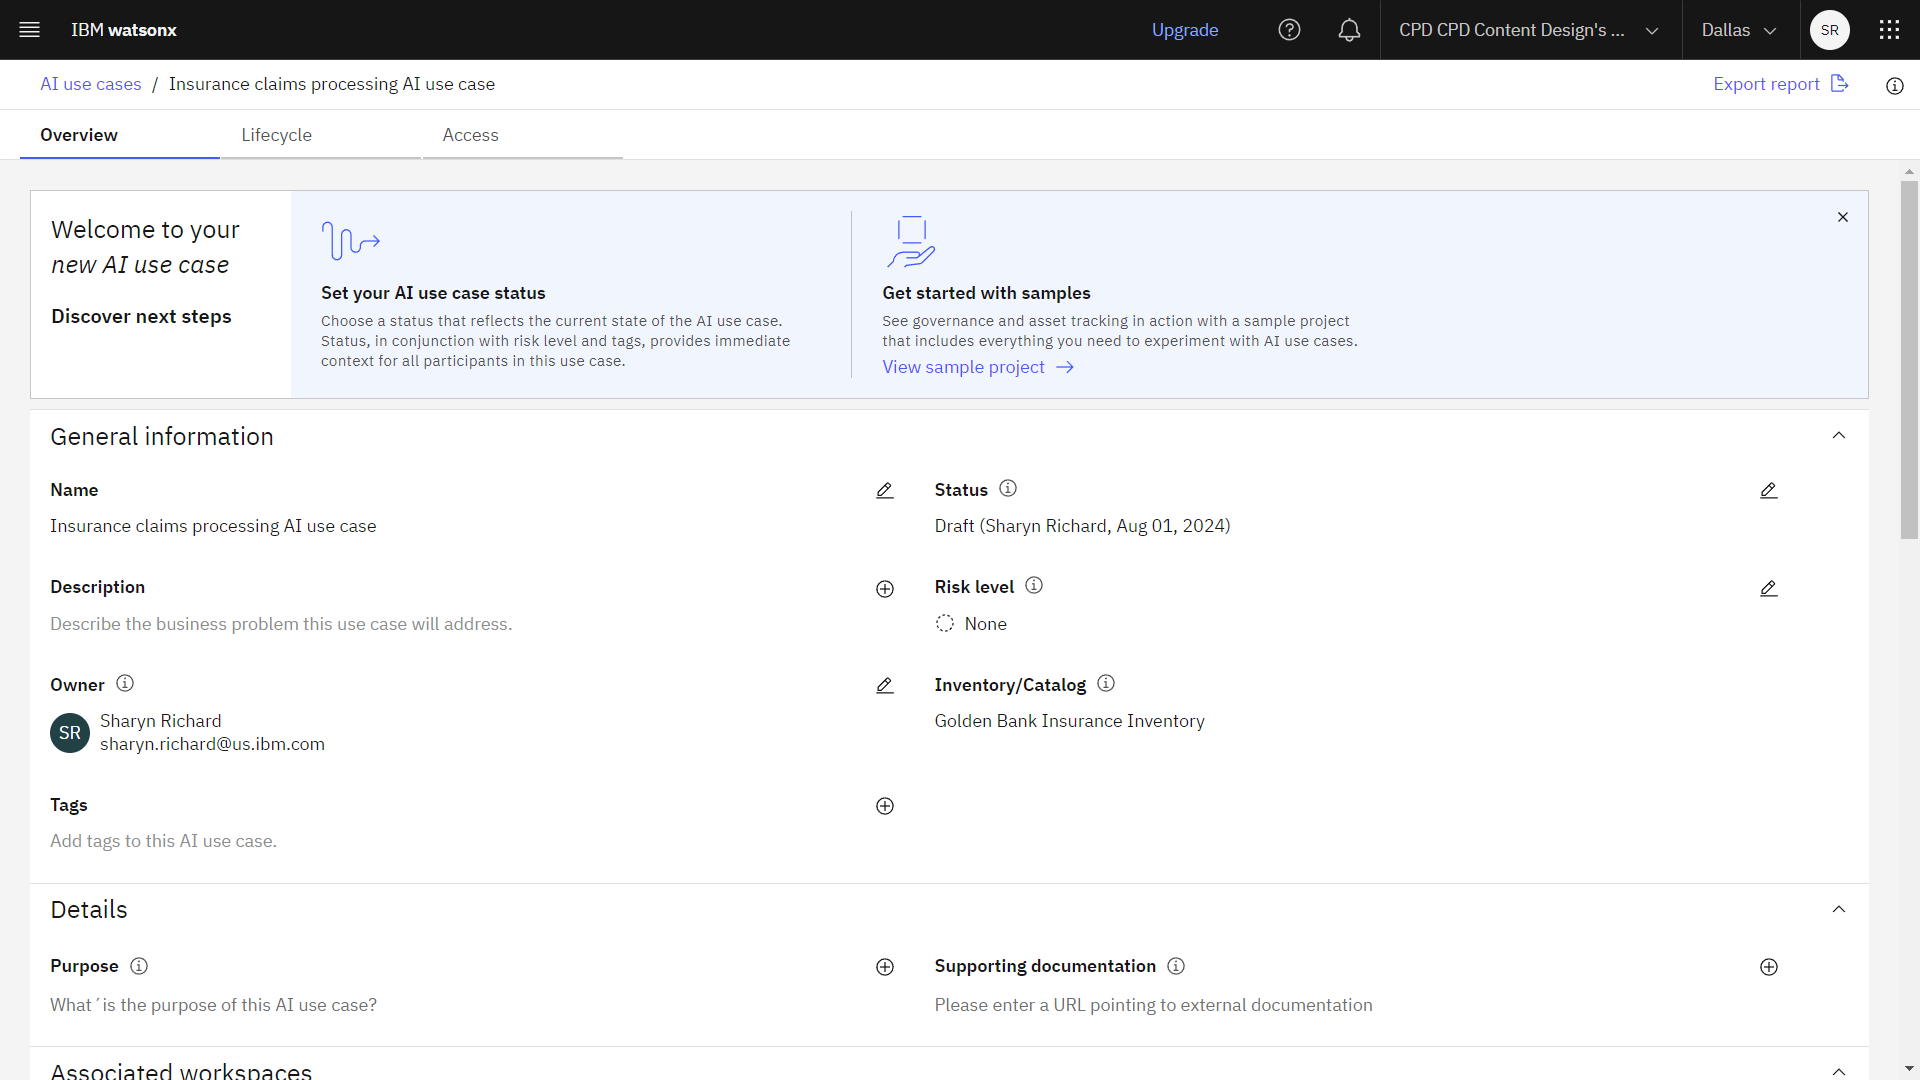
Task: Add Tags to the use case
Action: pos(885,806)
